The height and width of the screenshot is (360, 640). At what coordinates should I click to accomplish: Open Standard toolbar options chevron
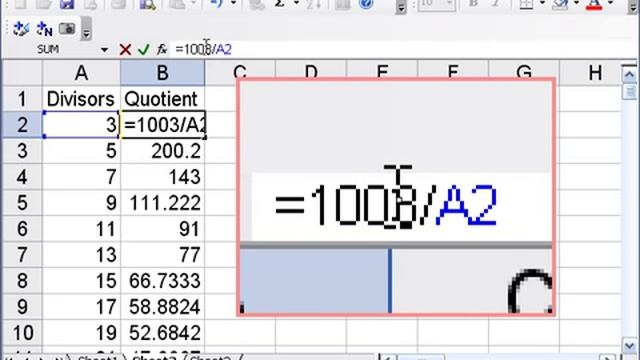pos(401,7)
